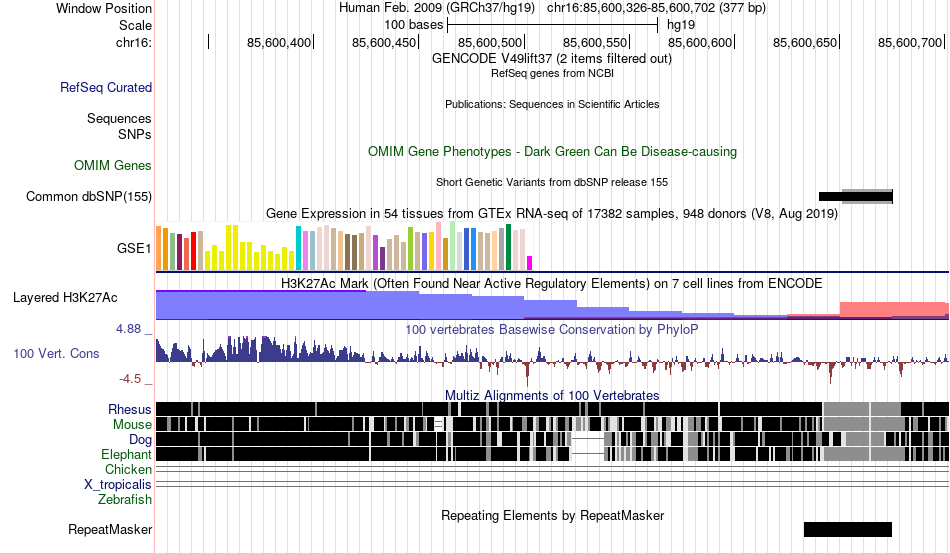Select the Mouse alignment row label
This screenshot has width=950, height=553.
(x=132, y=425)
